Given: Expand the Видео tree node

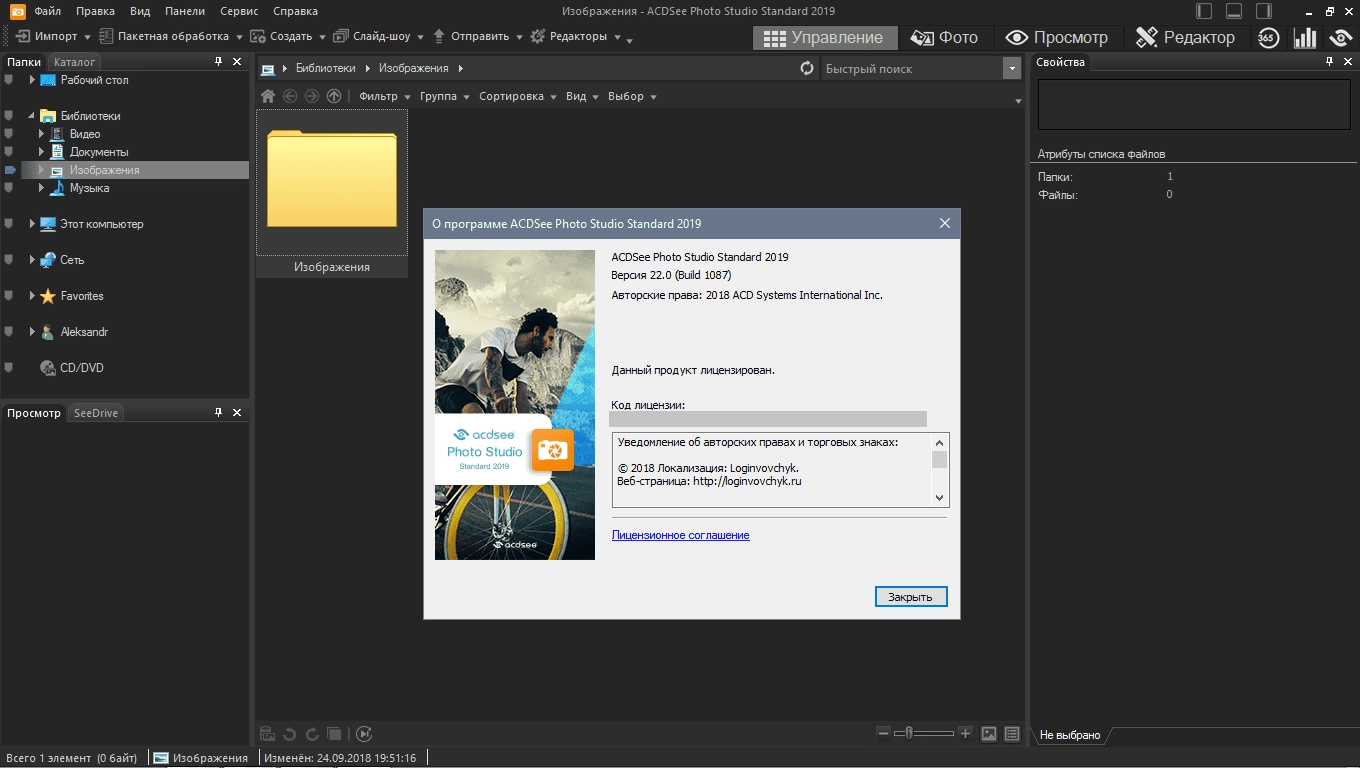Looking at the screenshot, I should (x=41, y=134).
